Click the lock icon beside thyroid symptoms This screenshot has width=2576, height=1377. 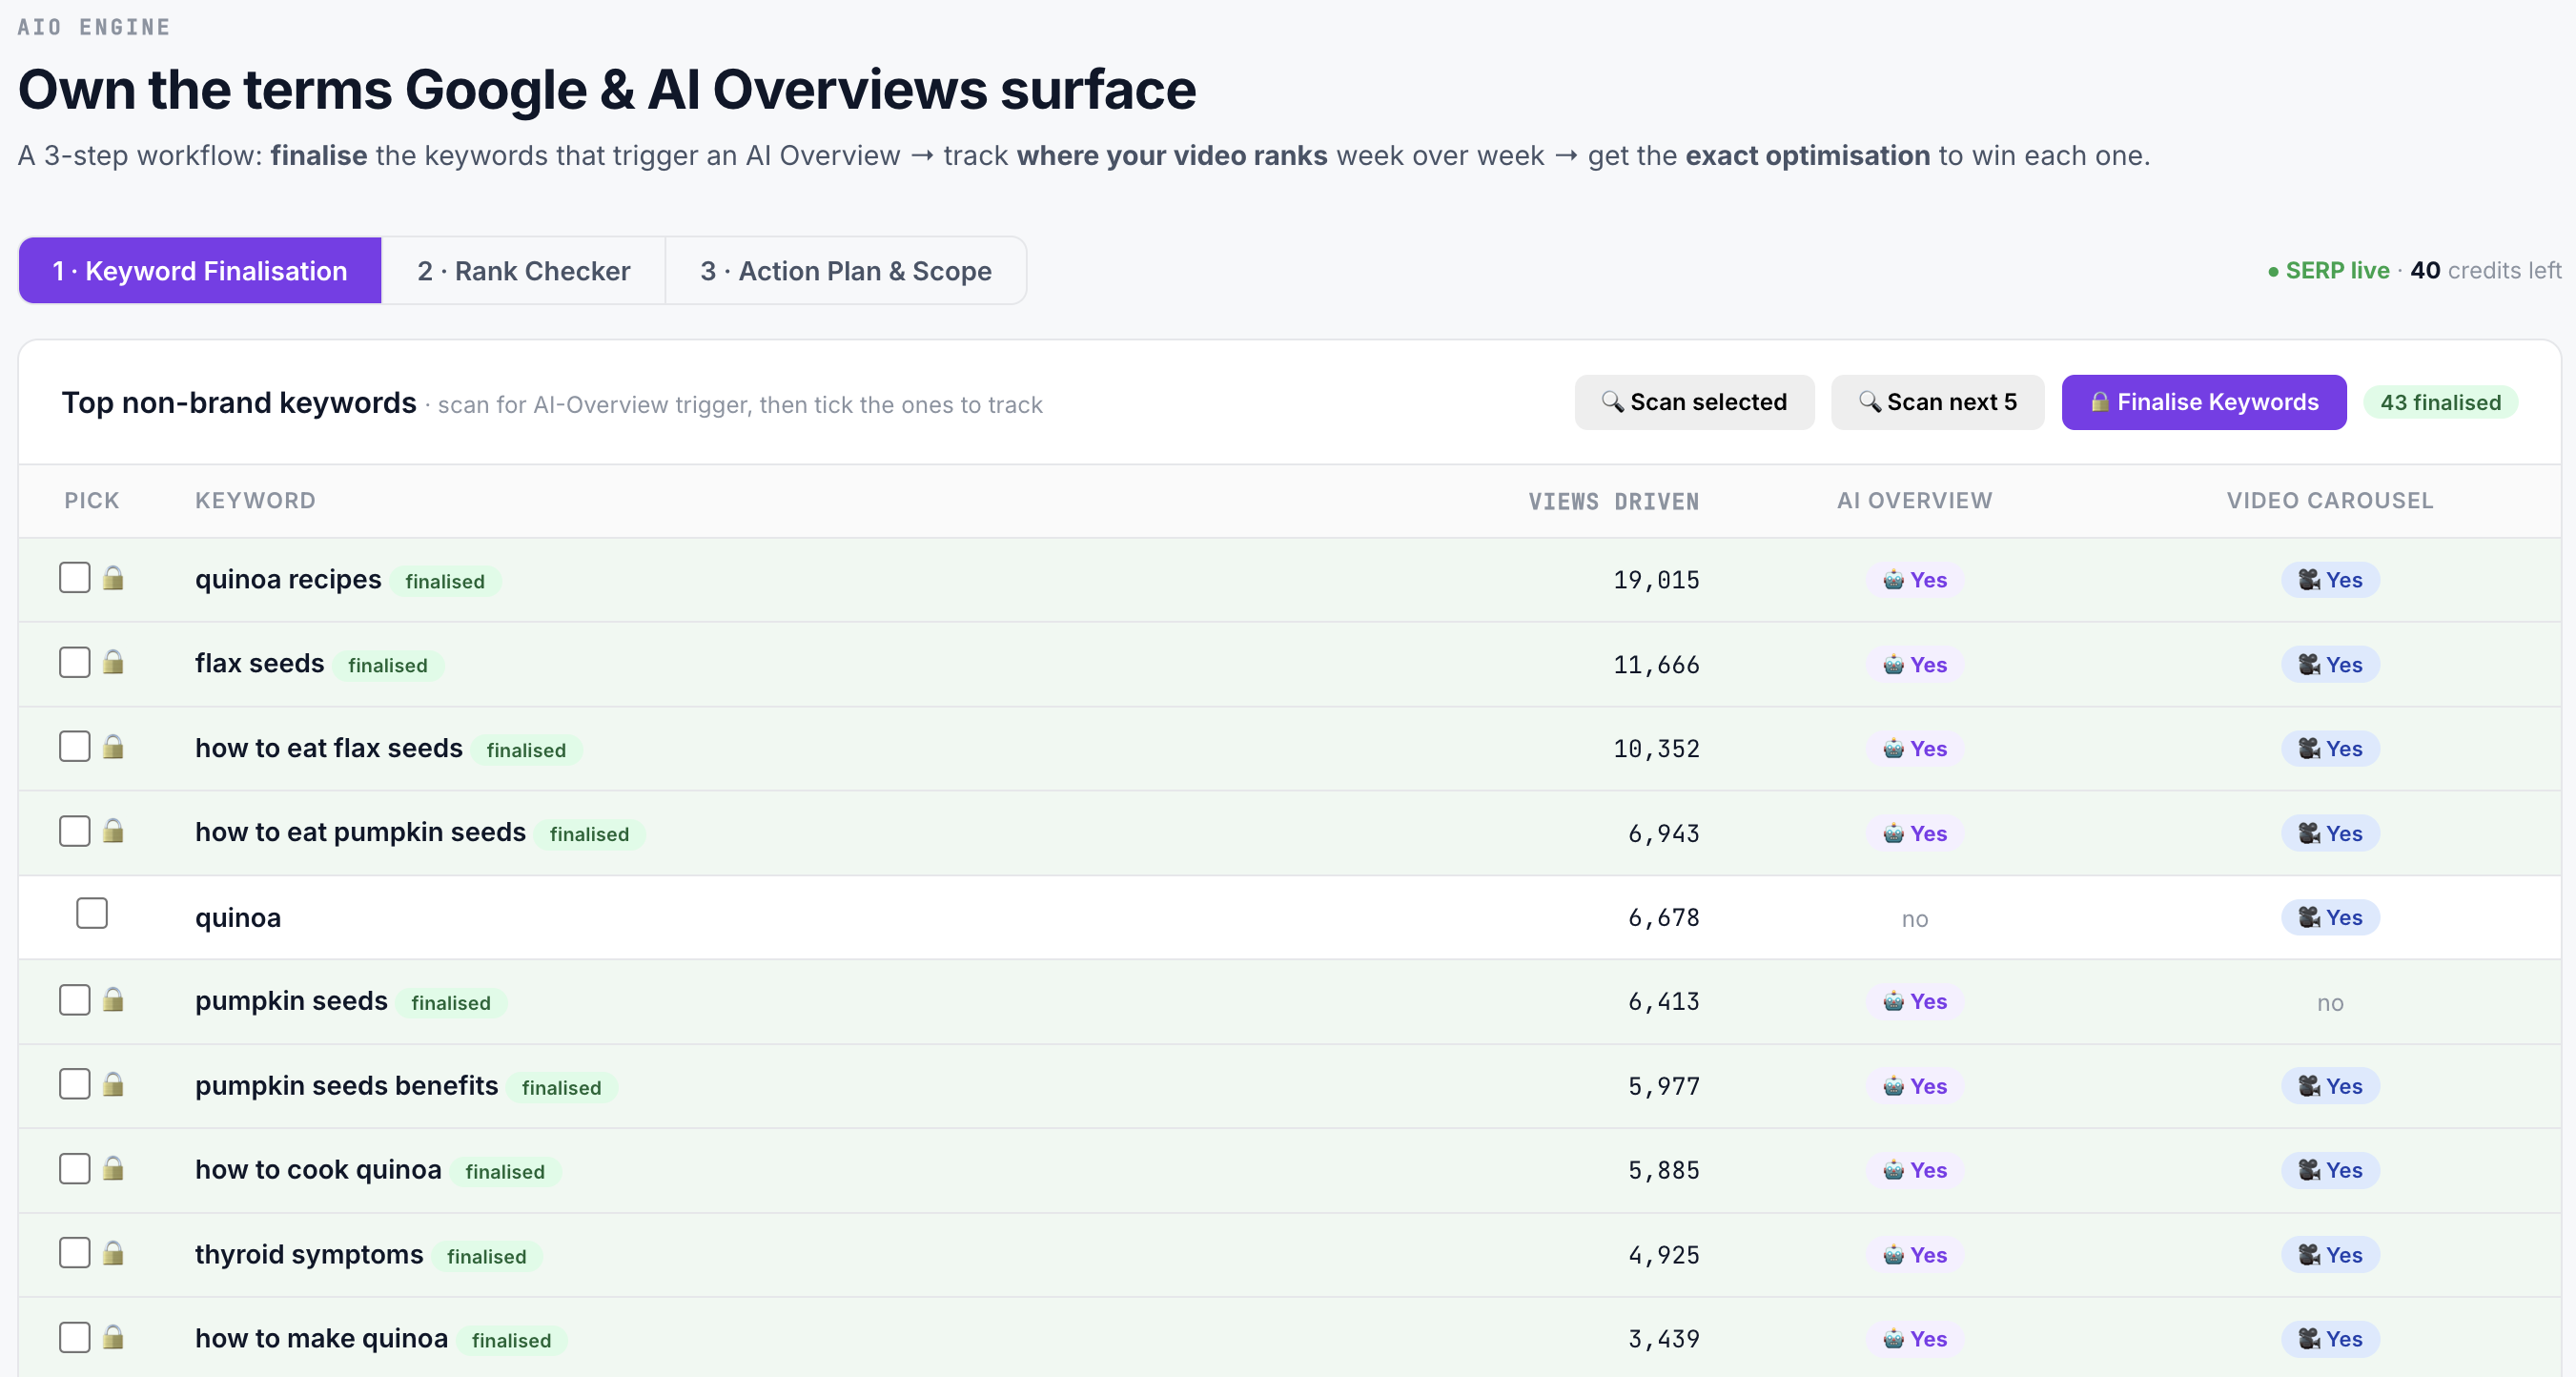pyautogui.click(x=113, y=1253)
